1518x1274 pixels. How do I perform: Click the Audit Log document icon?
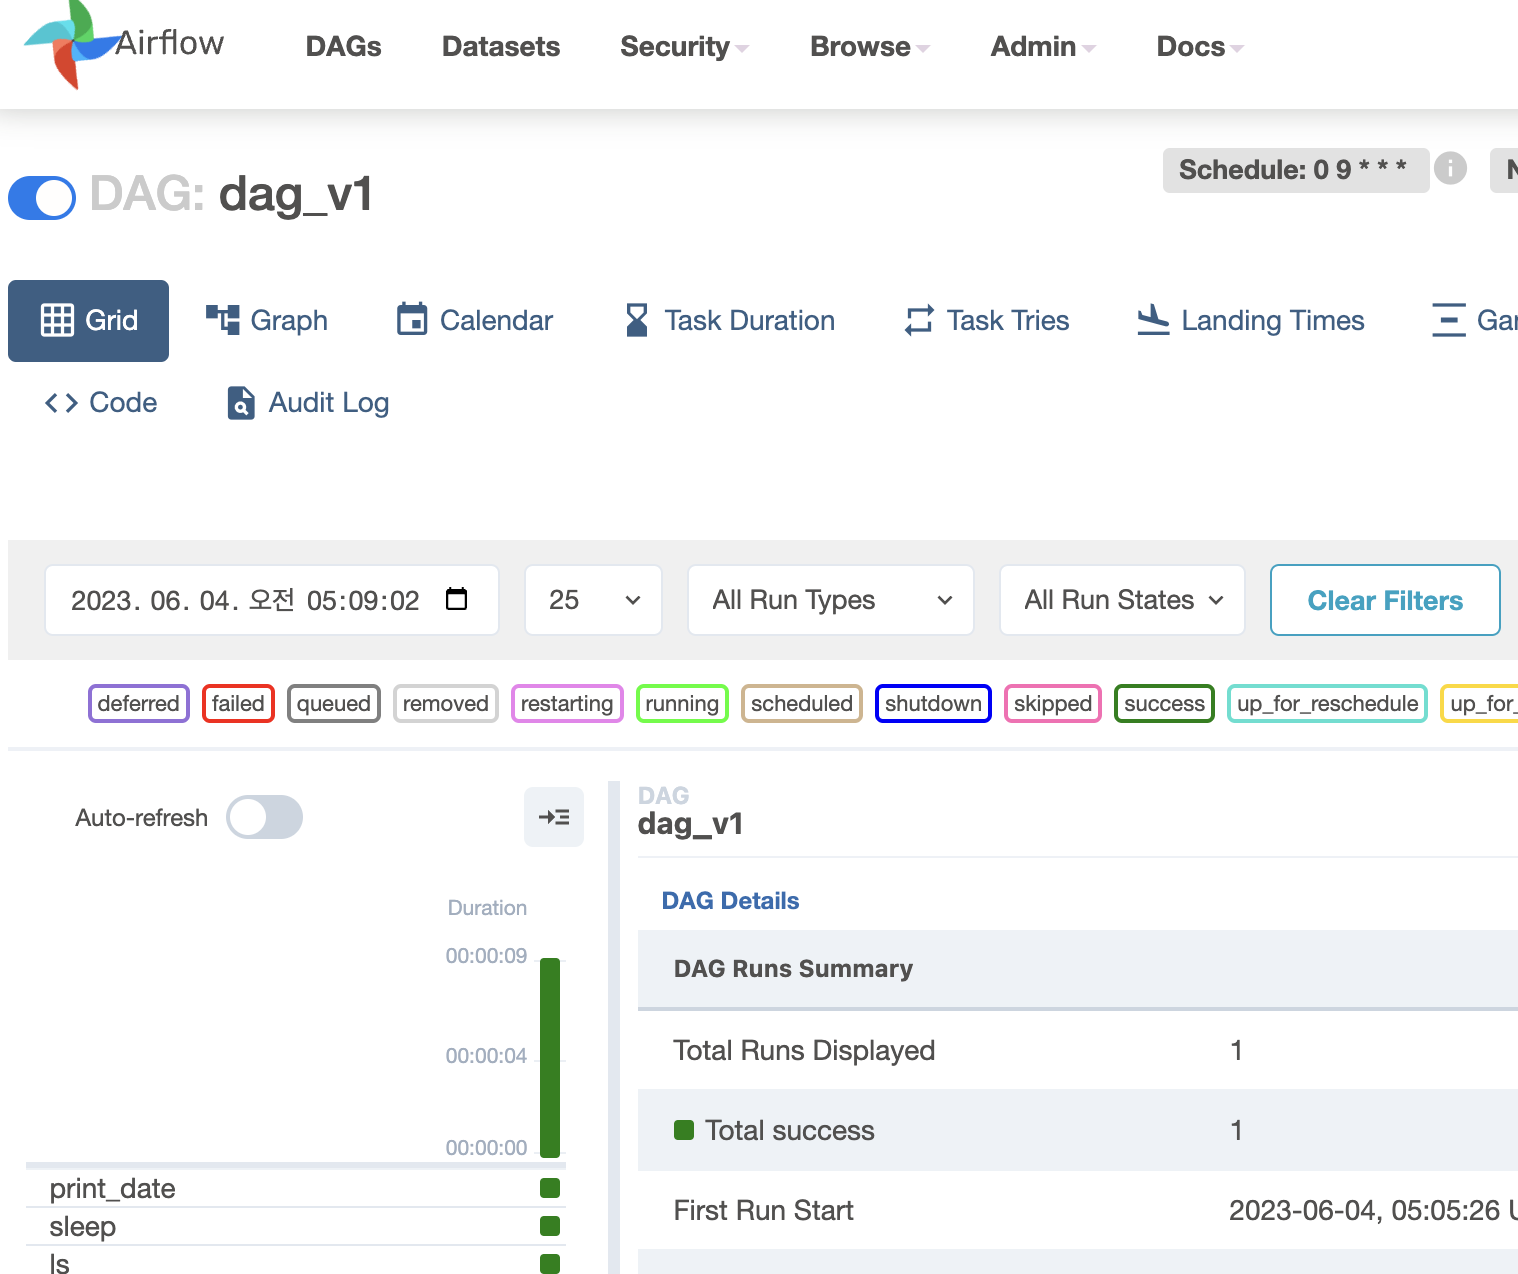click(241, 403)
